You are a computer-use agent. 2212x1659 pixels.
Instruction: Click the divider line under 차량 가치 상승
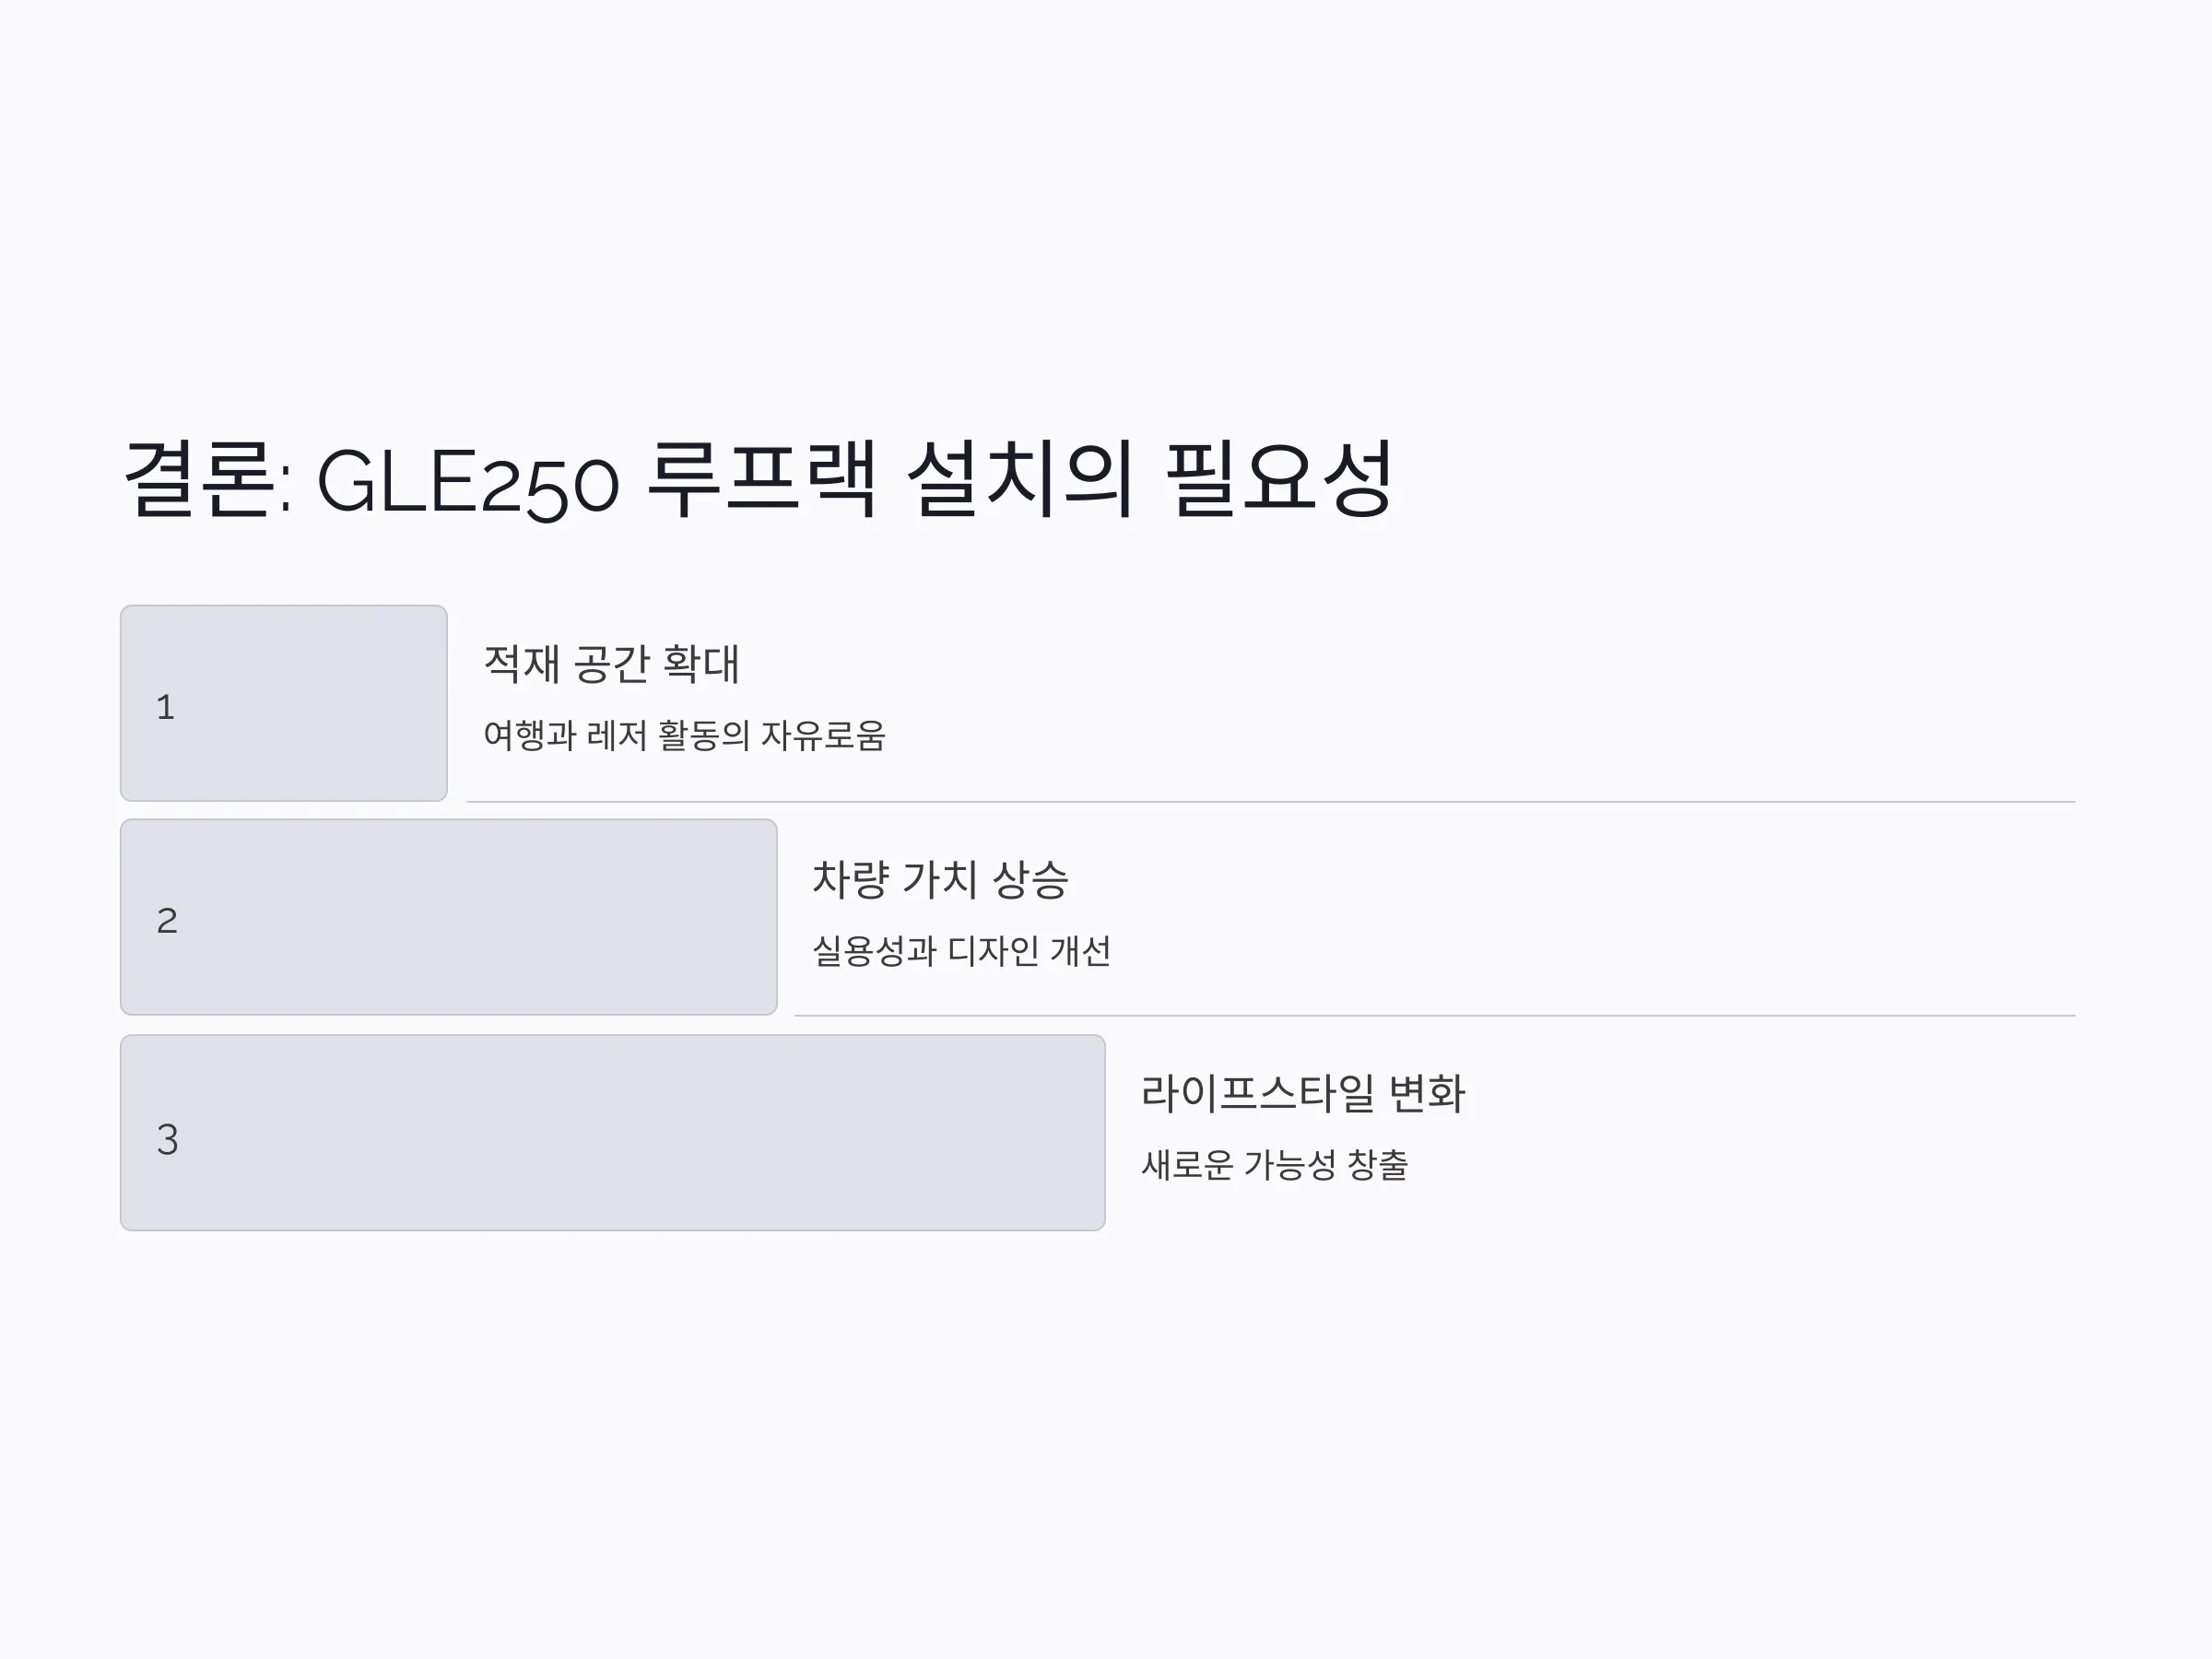pyautogui.click(x=1435, y=1016)
